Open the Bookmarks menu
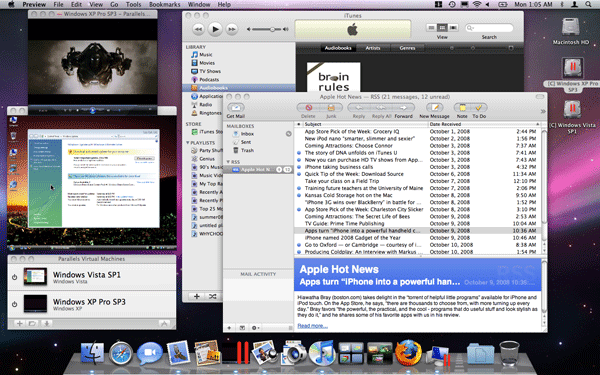The image size is (600, 375). tap(165, 5)
